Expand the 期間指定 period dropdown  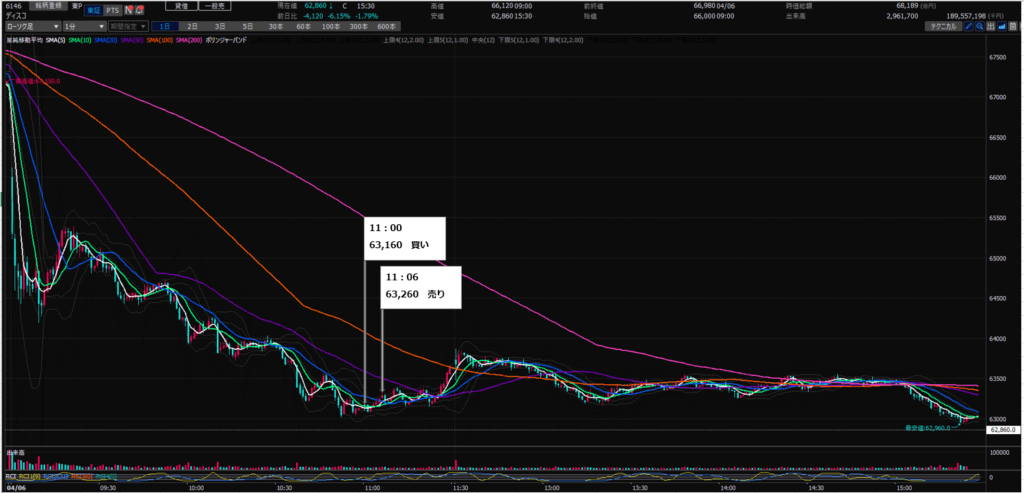(127, 26)
